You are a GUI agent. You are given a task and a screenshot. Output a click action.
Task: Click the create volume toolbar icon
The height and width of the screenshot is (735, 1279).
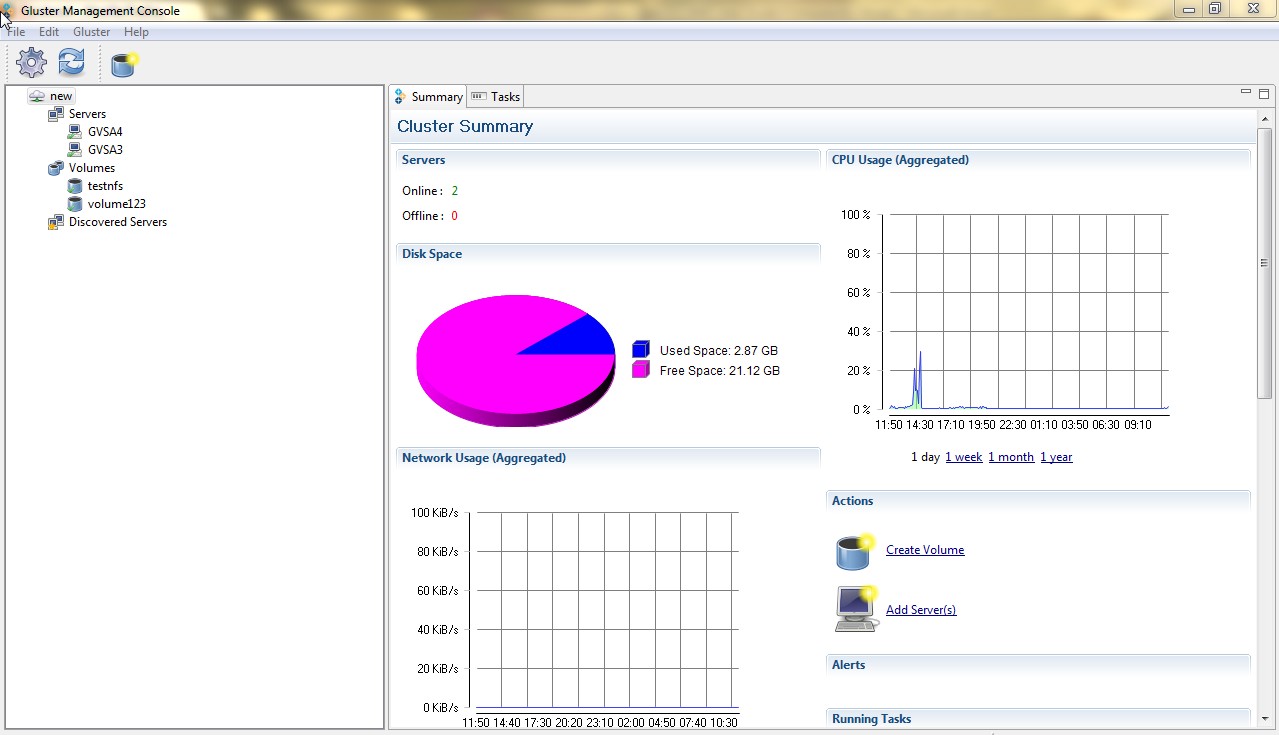click(x=123, y=65)
